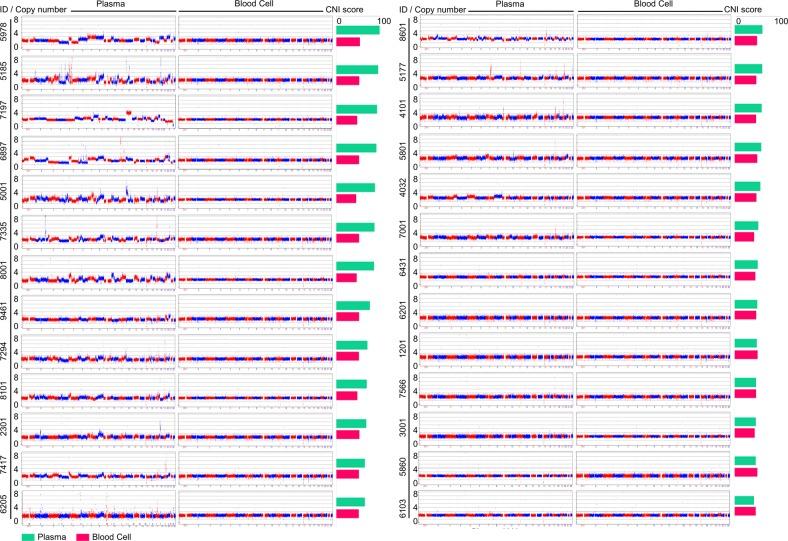
Task: Click the CNI score header above sample 8601
Action: [743, 10]
